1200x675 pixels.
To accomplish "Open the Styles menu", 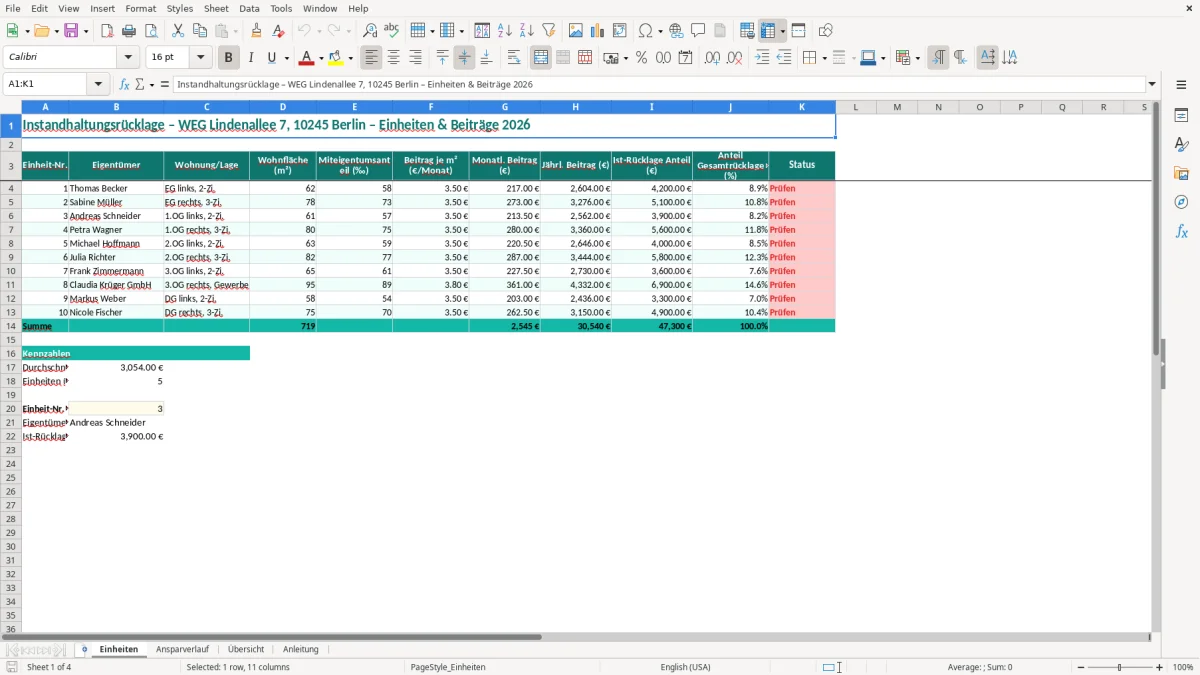I will [x=180, y=8].
